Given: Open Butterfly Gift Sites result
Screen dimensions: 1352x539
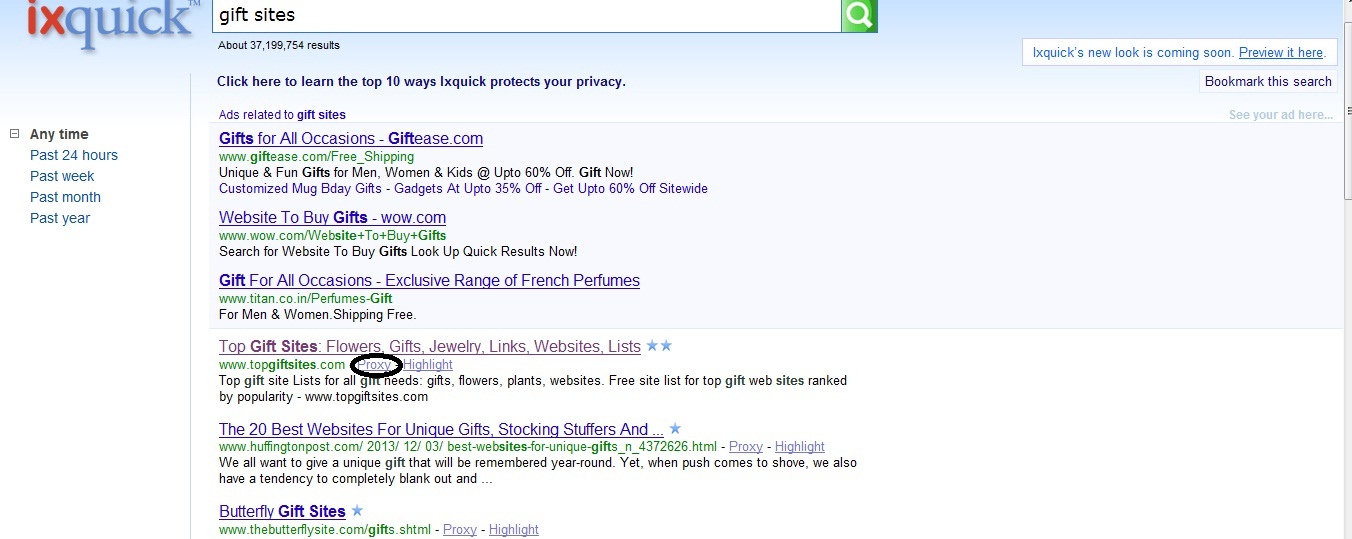Looking at the screenshot, I should coord(282,512).
